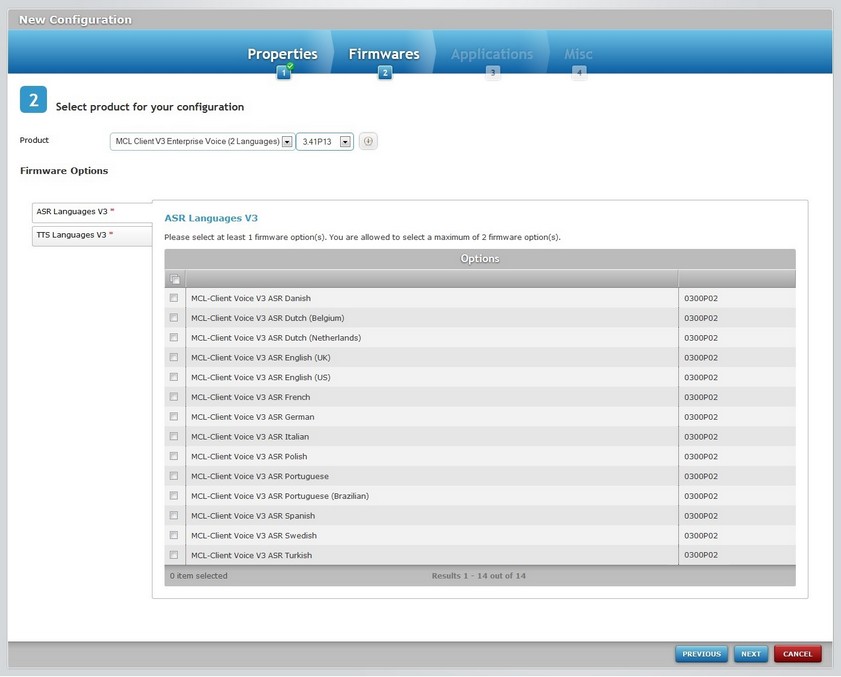Click 'MCL-Client Voice V3 ASR Danish' row text
The width and height of the screenshot is (841, 677).
(x=250, y=298)
